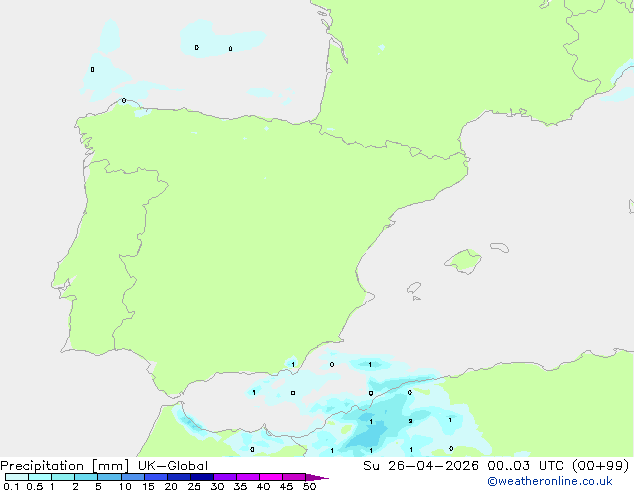Viewport: 634px width, 490px height.
Task: Click the (00+99) forecast offset label
Action: click(x=601, y=466)
